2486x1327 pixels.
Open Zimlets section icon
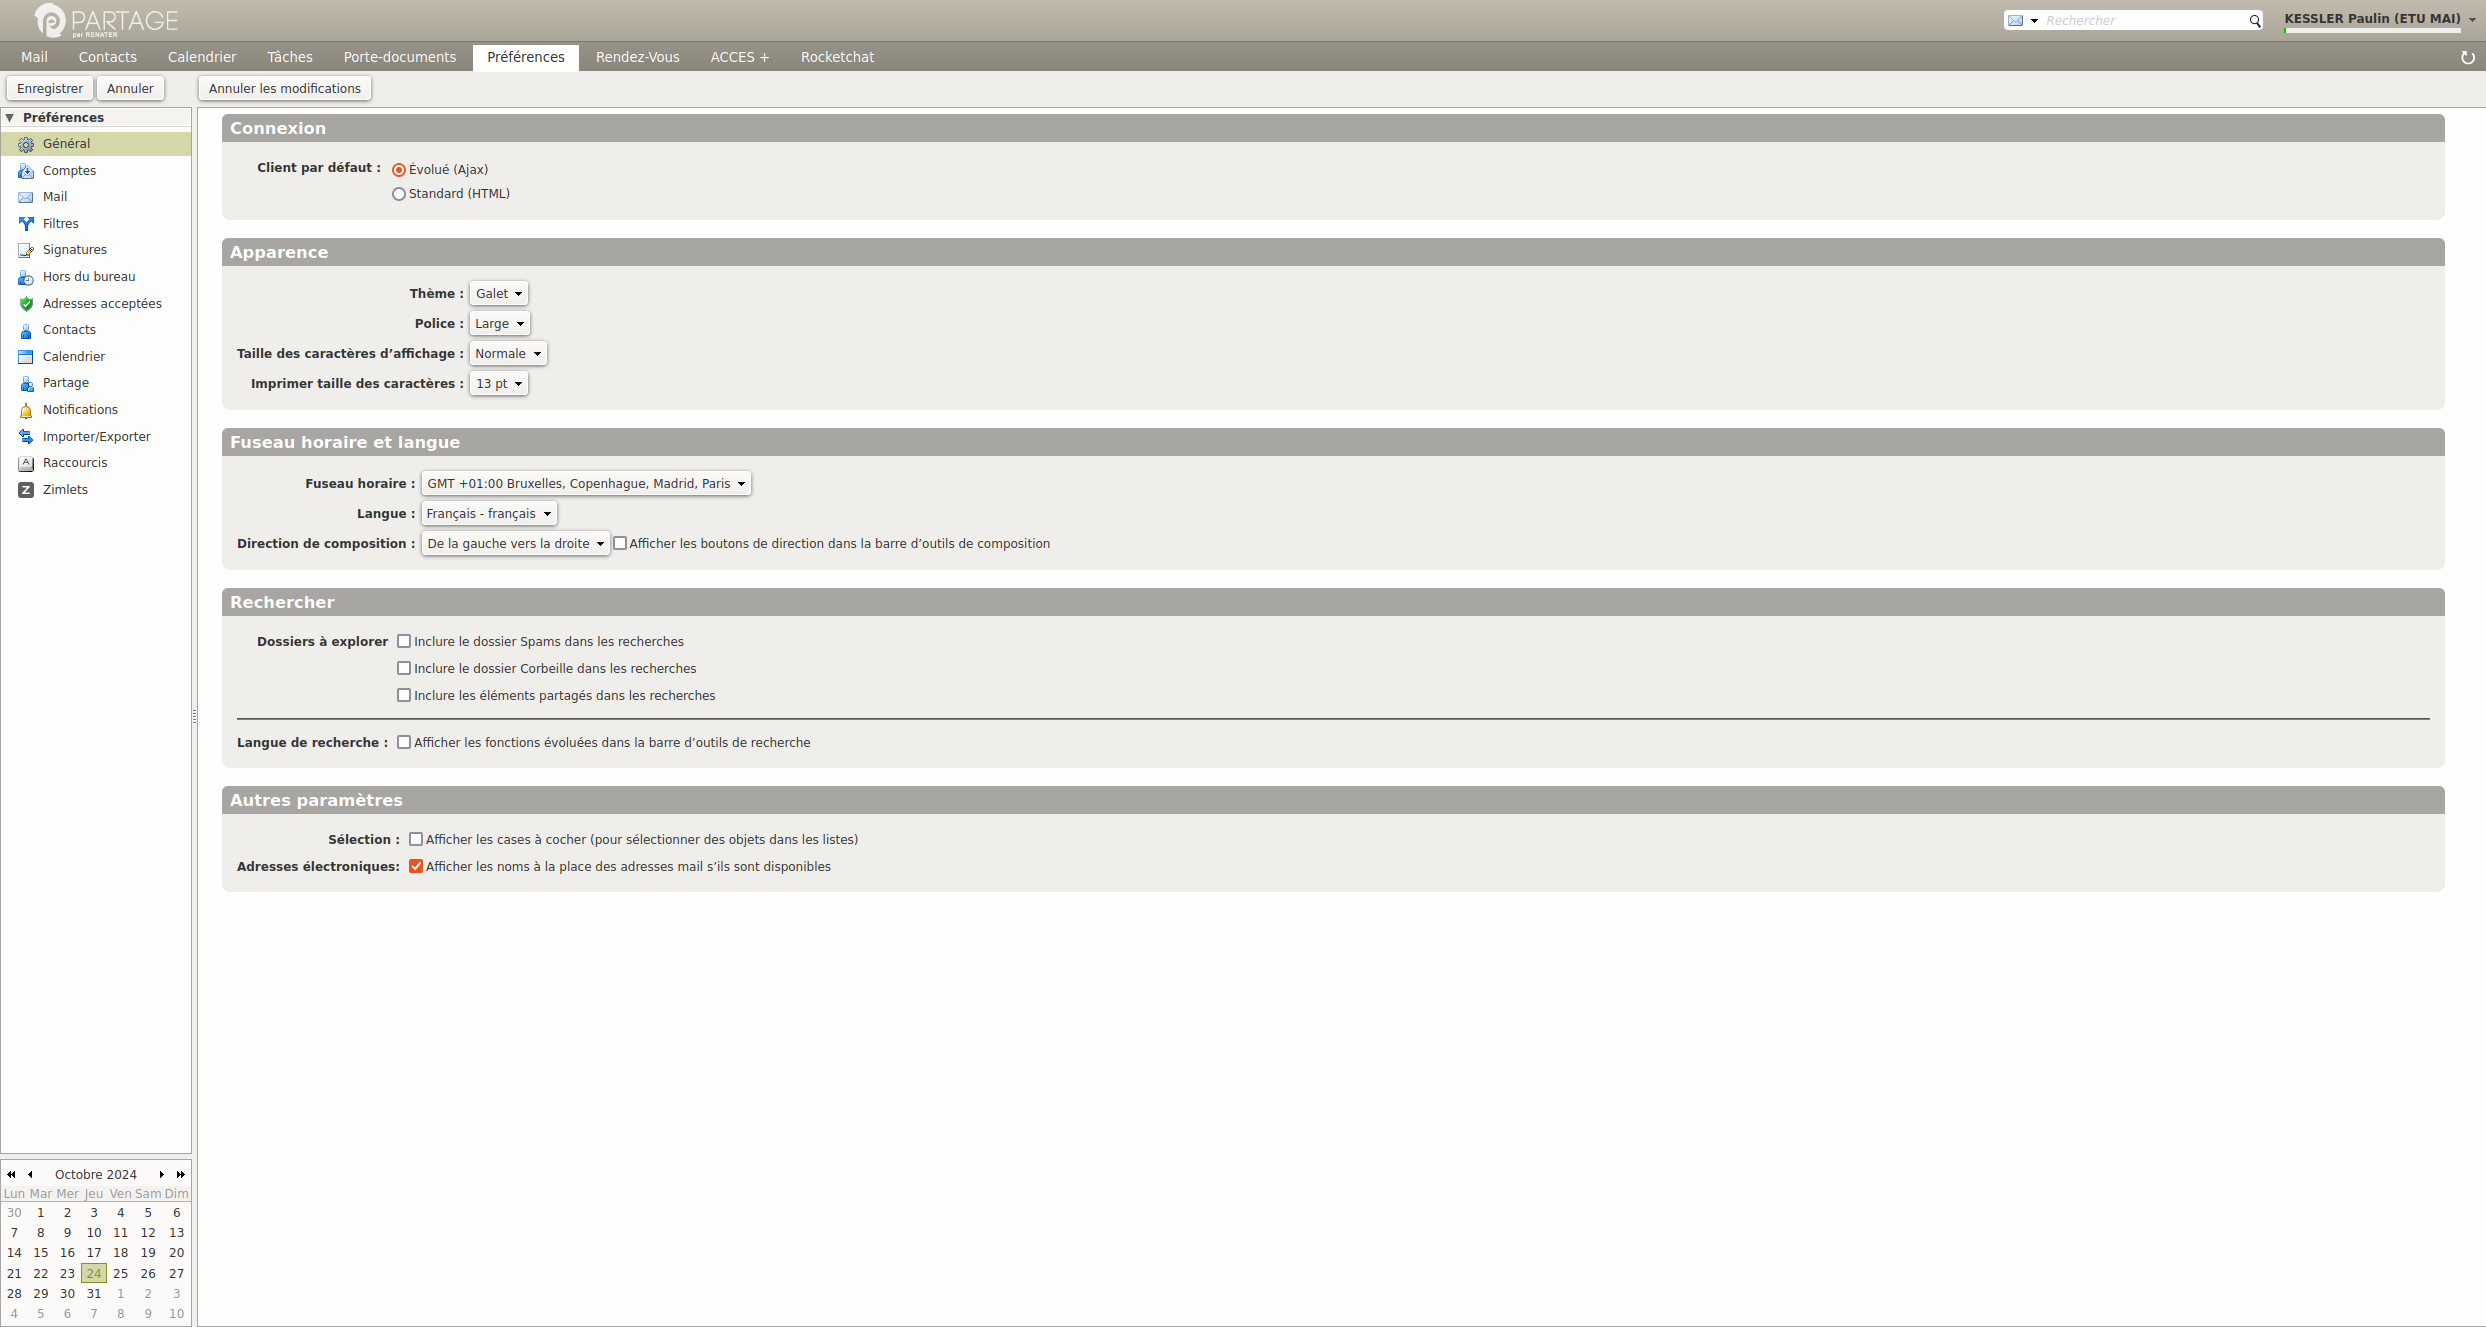click(26, 490)
